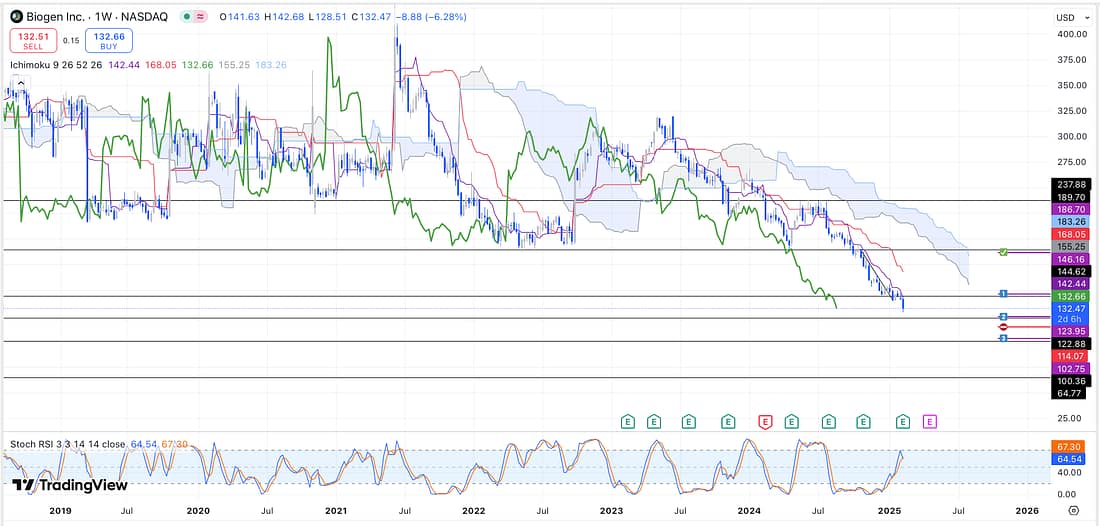Click the green checkmark order marker
1100x526 pixels.
pos(1003,252)
